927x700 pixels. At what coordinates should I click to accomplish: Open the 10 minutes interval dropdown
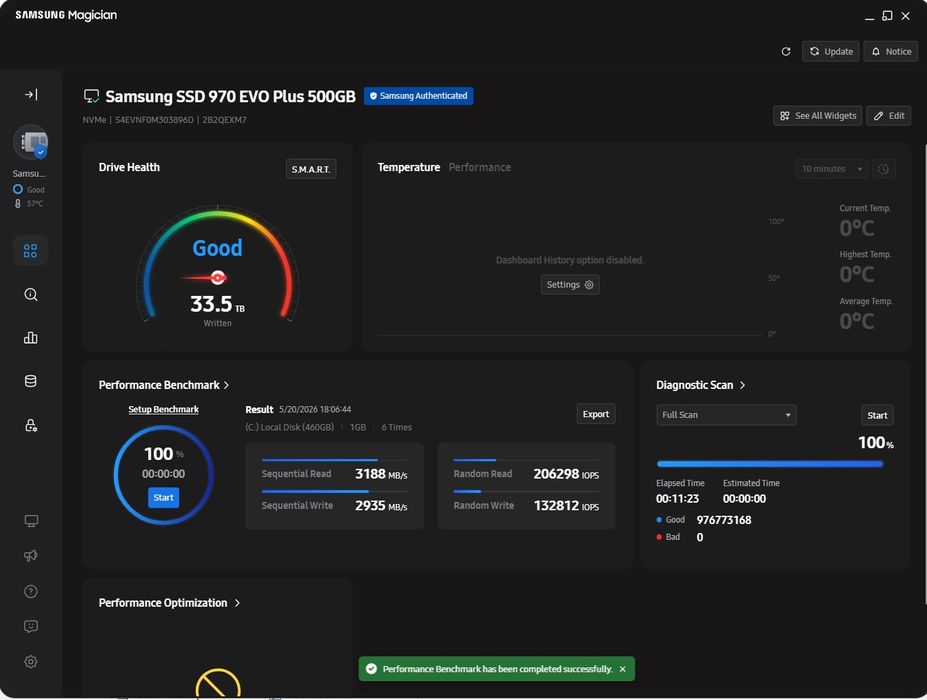831,169
